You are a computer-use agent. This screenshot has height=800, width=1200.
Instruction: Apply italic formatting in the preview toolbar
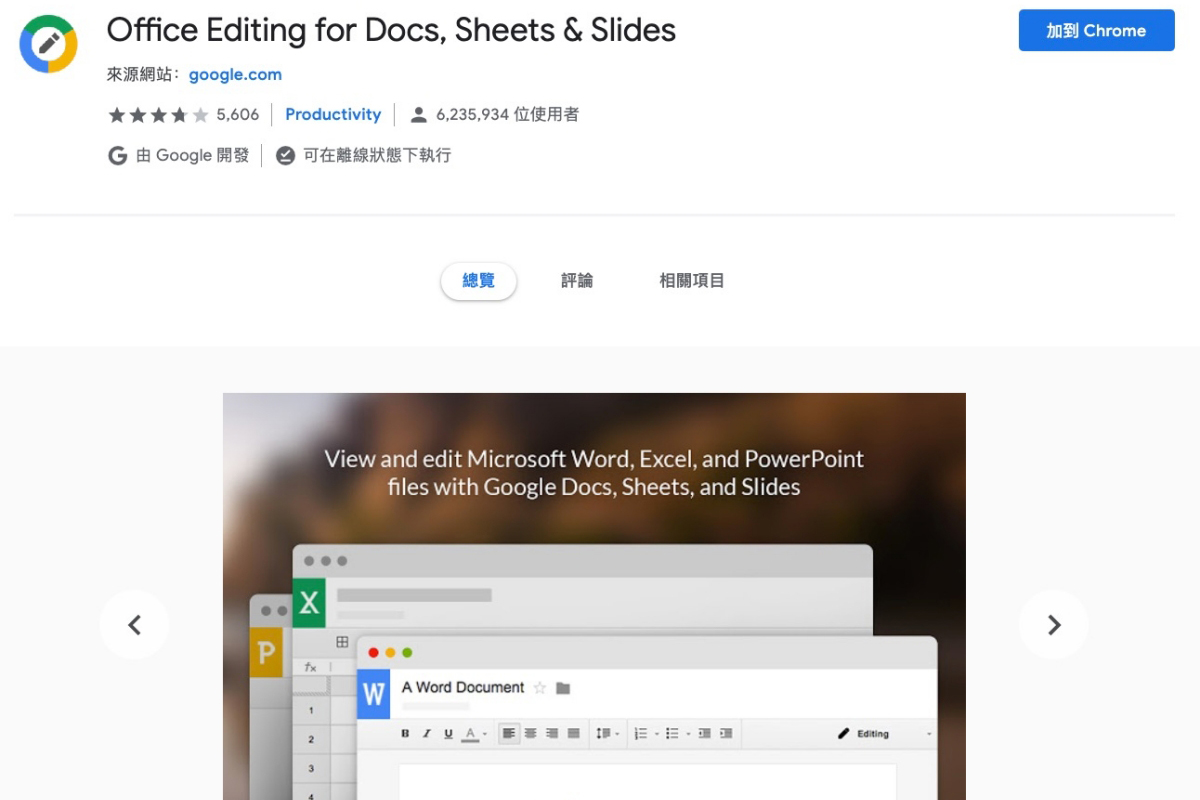click(x=426, y=733)
